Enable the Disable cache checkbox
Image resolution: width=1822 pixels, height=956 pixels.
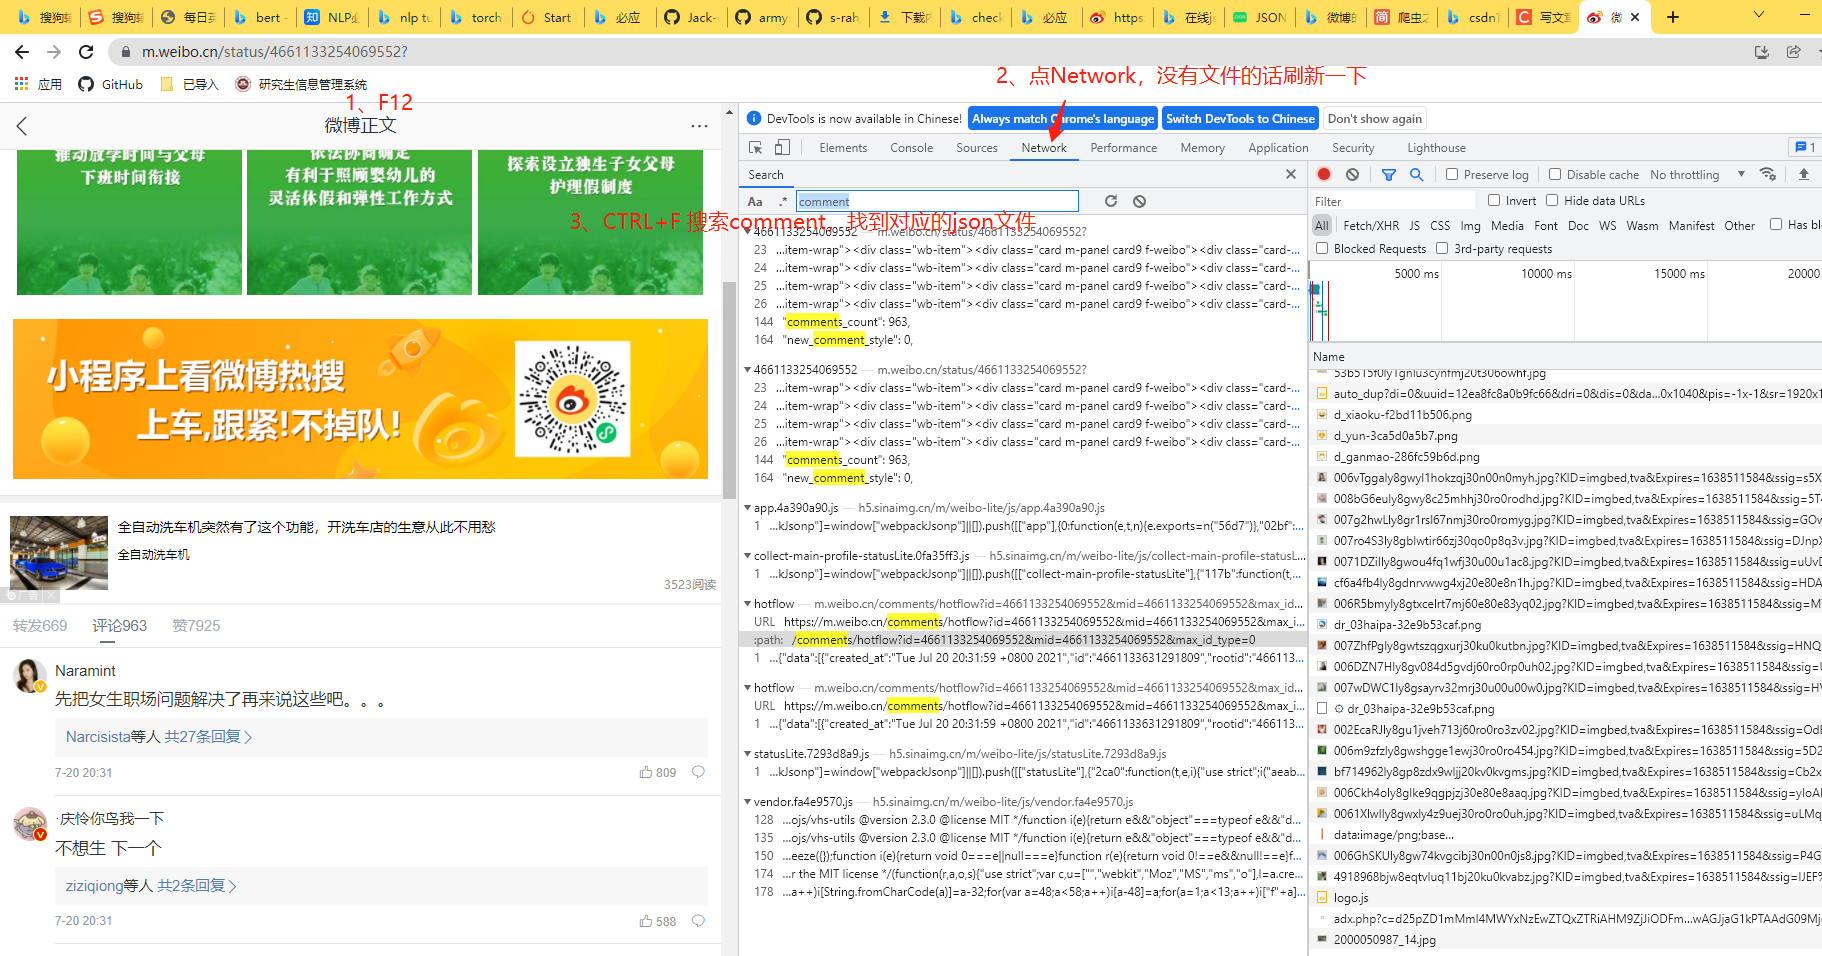pyautogui.click(x=1555, y=174)
